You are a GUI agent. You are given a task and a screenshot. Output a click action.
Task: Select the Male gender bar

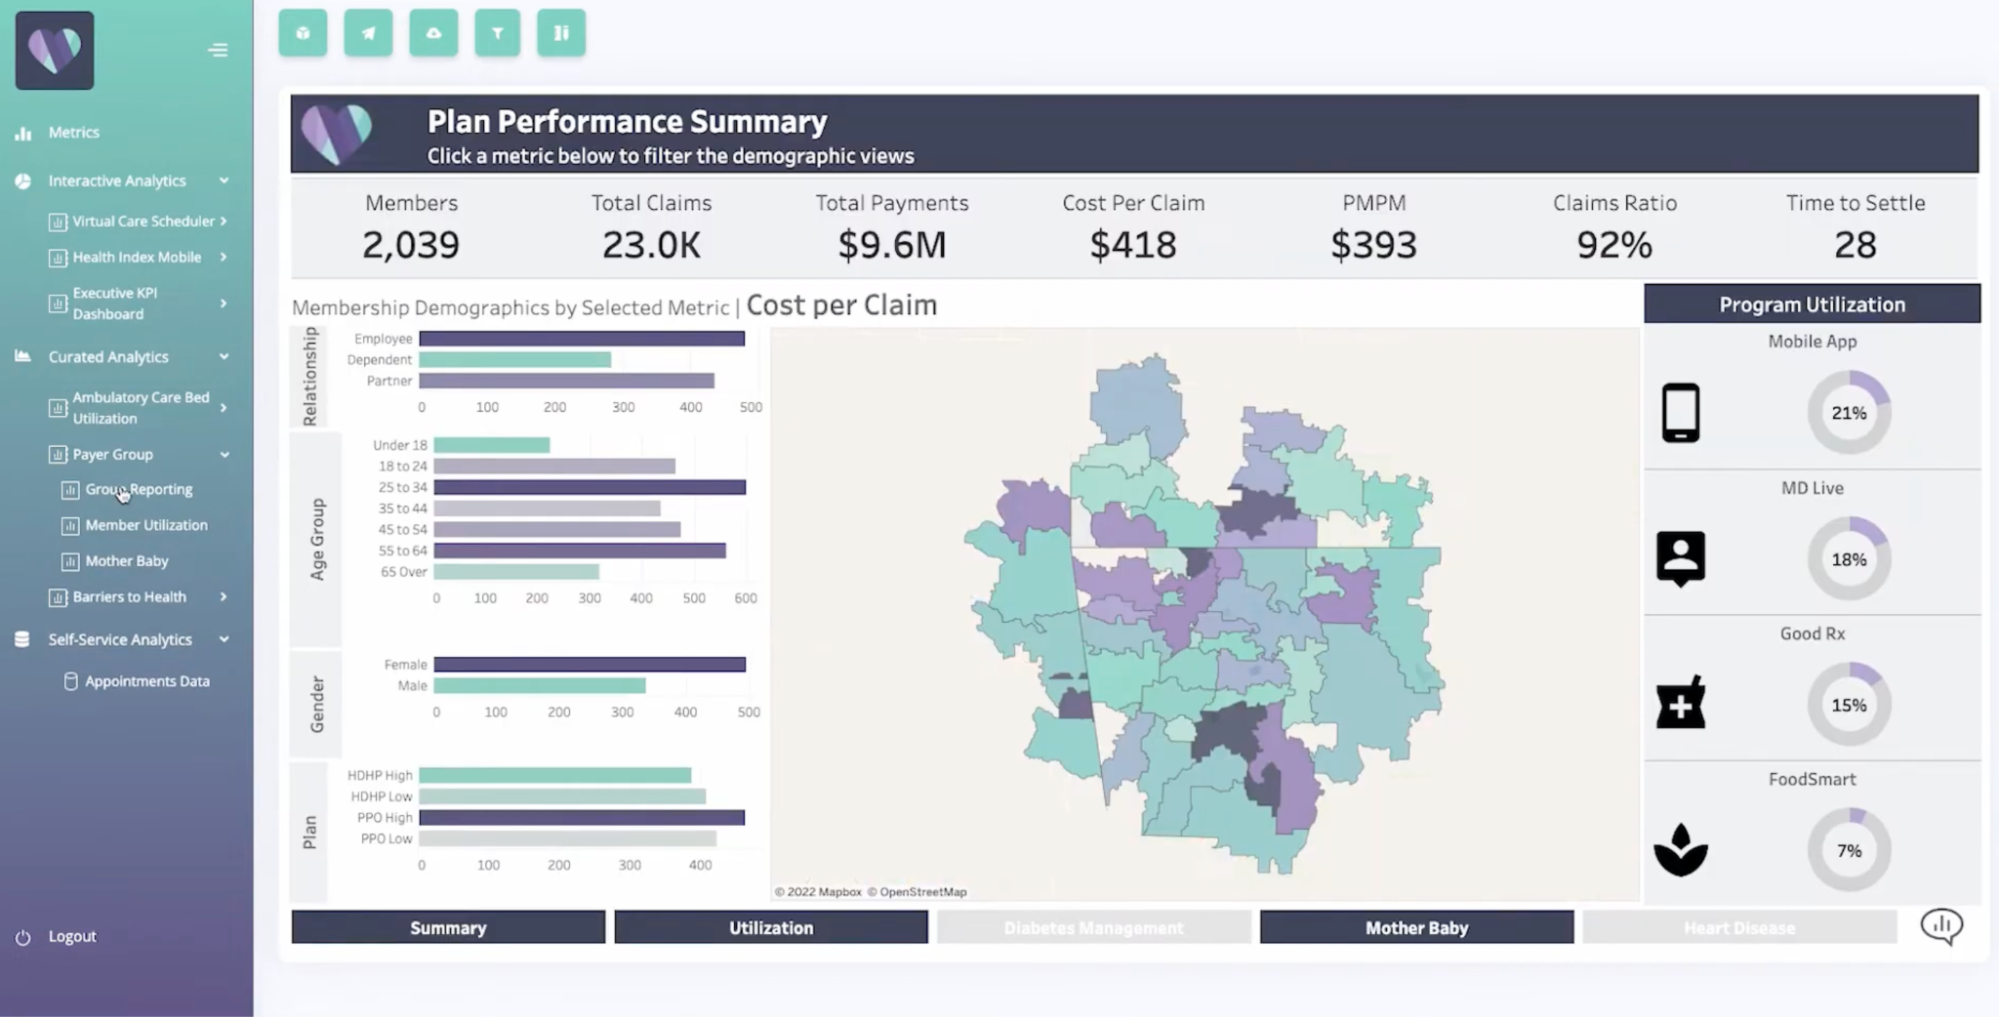tap(540, 685)
